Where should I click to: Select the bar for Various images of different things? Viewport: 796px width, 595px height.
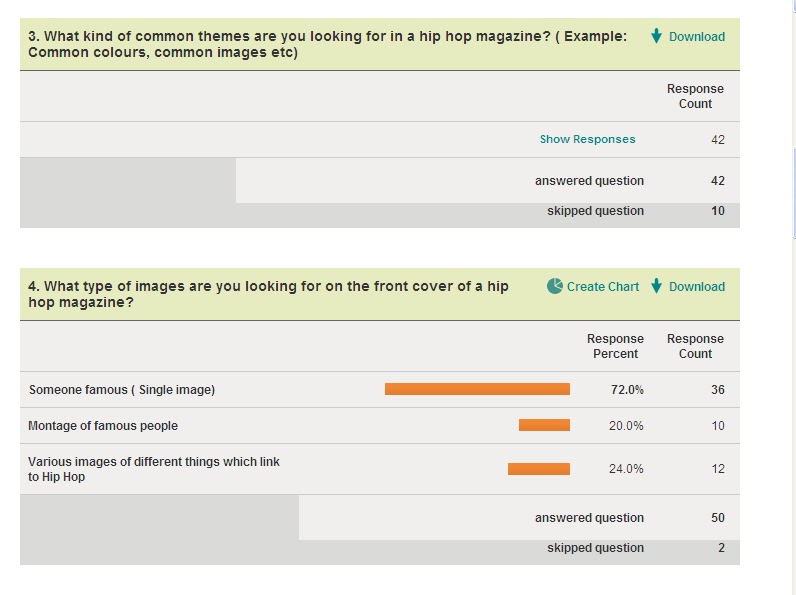539,469
